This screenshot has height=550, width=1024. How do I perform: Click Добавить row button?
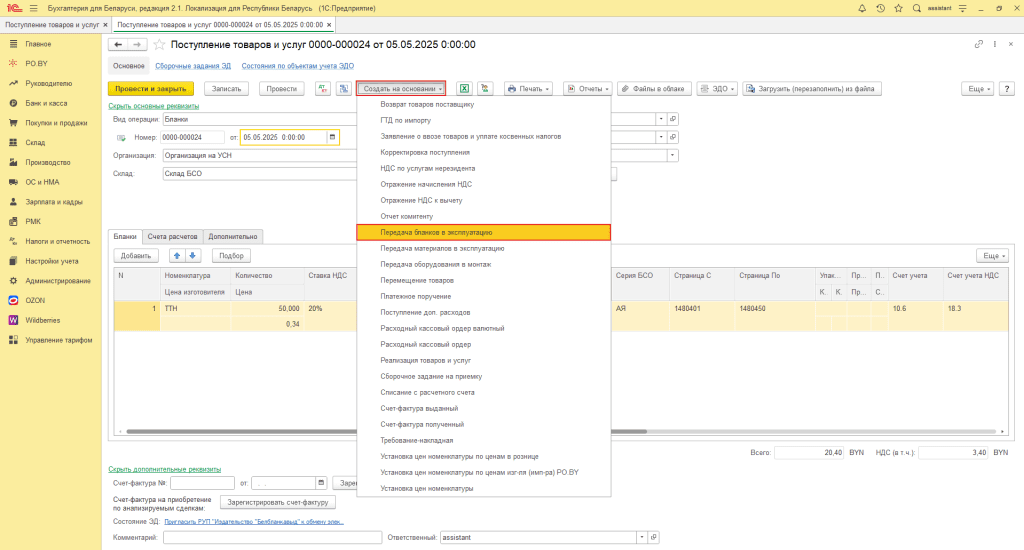[136, 255]
